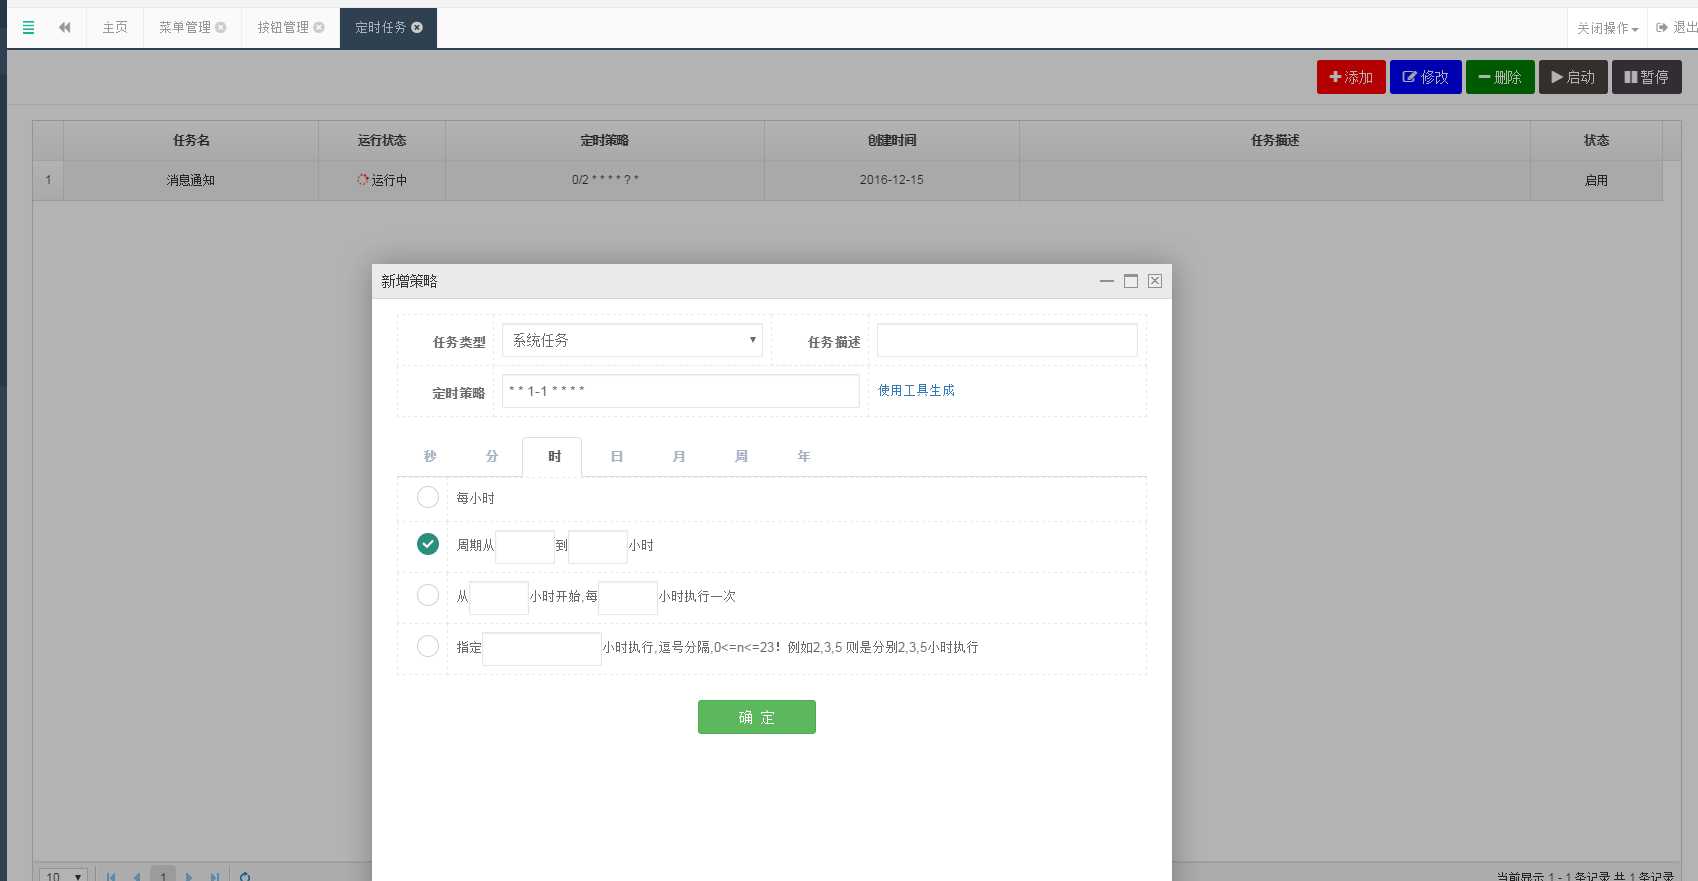Click the 从 starting hour field
The height and width of the screenshot is (881, 1698).
[x=499, y=598]
